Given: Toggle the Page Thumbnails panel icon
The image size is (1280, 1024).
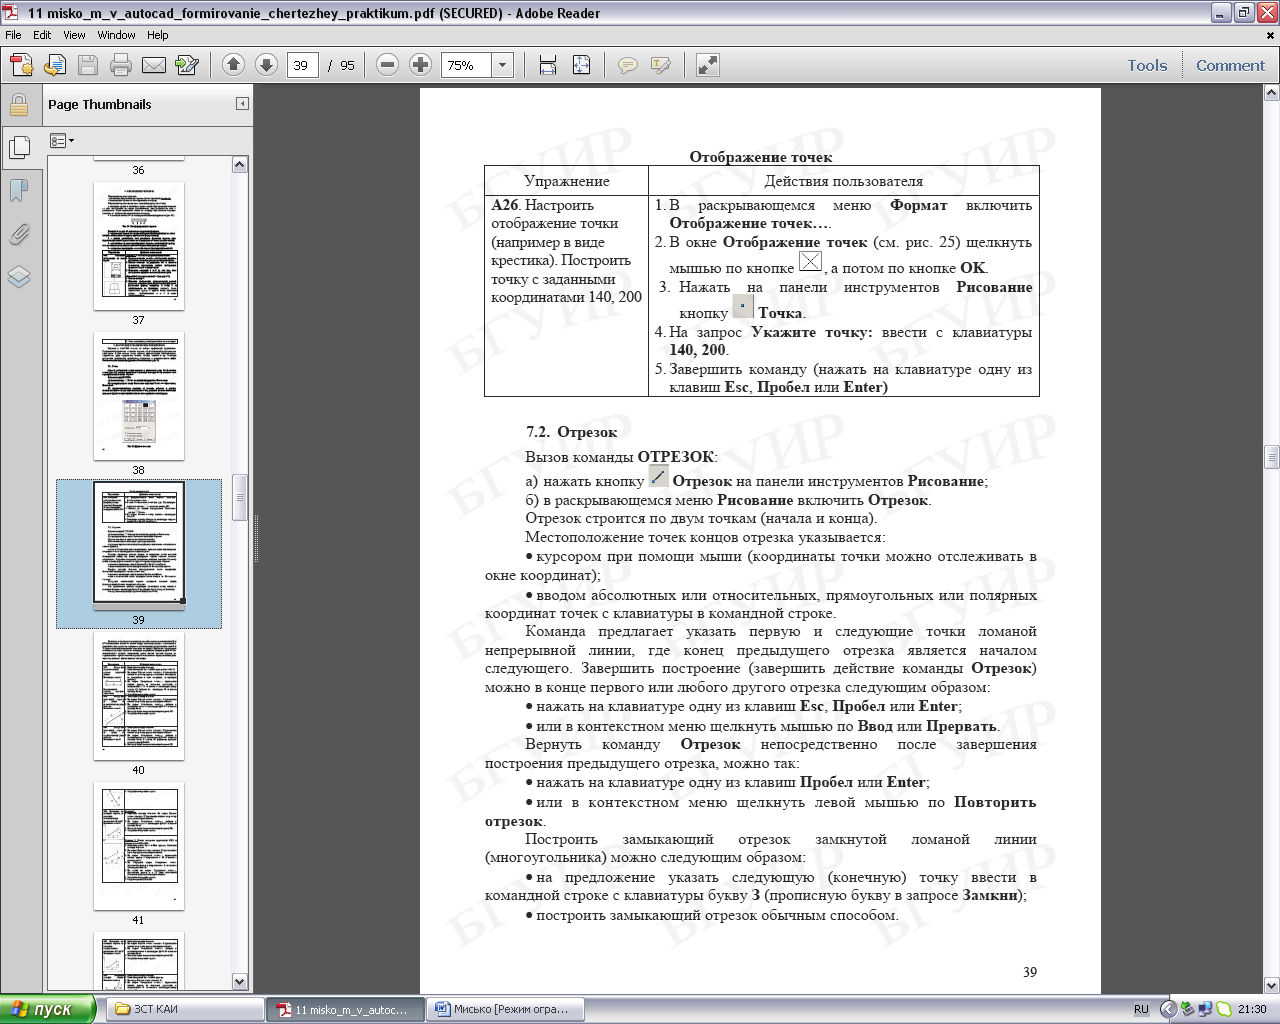Looking at the screenshot, I should point(19,147).
